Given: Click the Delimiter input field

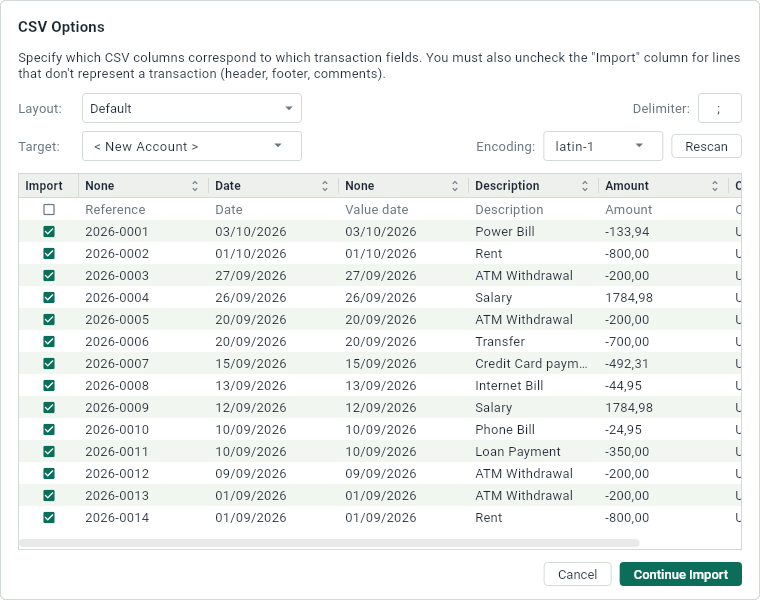Looking at the screenshot, I should [x=720, y=108].
